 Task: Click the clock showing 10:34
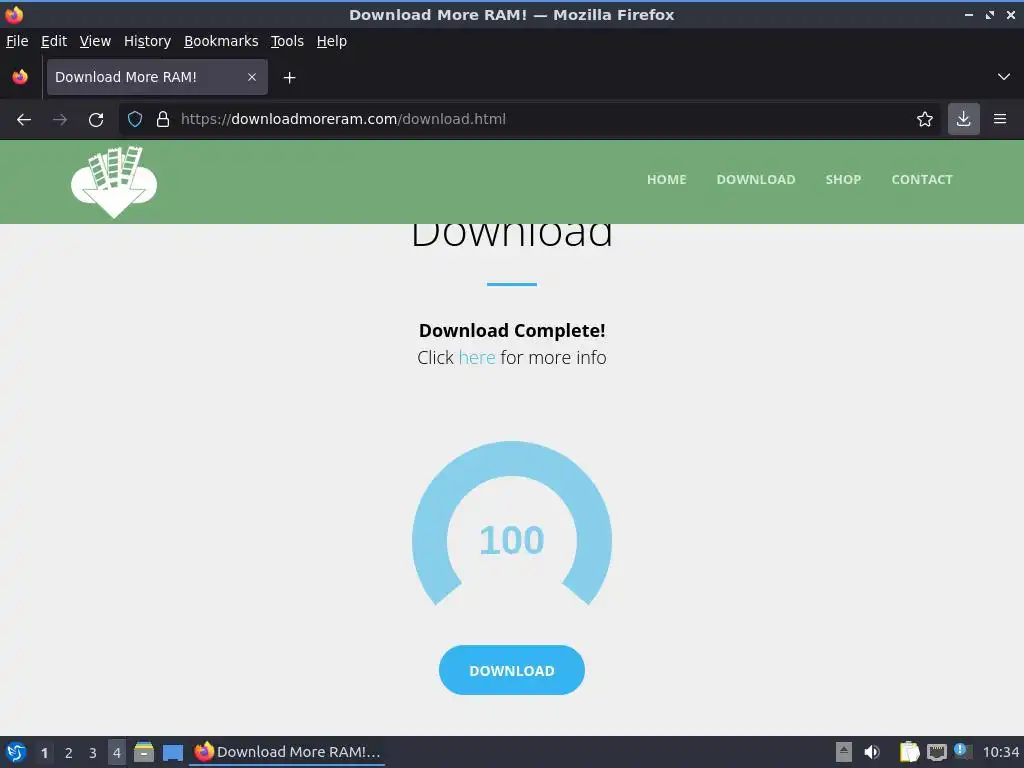click(x=1000, y=752)
